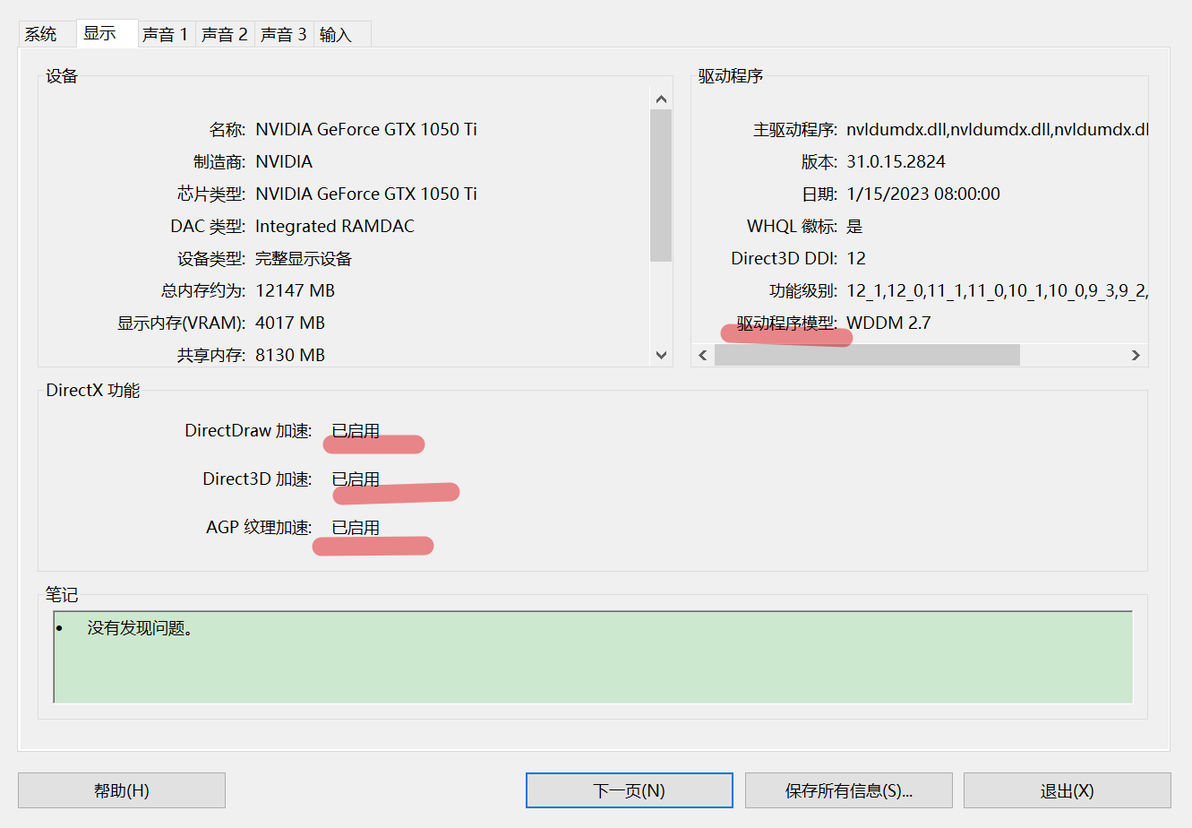Click the device list vertical scrollbar thumb

[661, 186]
